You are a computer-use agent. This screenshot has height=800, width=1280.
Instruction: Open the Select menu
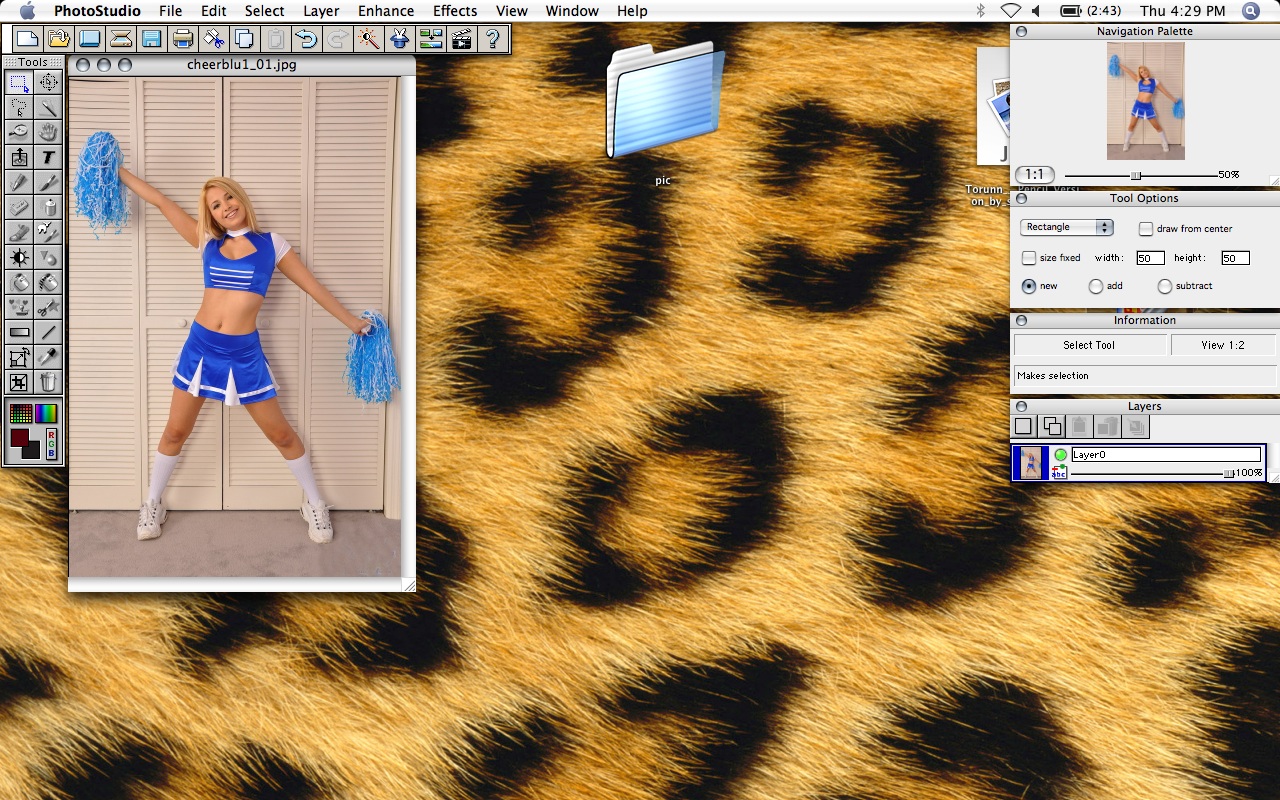pyautogui.click(x=264, y=11)
